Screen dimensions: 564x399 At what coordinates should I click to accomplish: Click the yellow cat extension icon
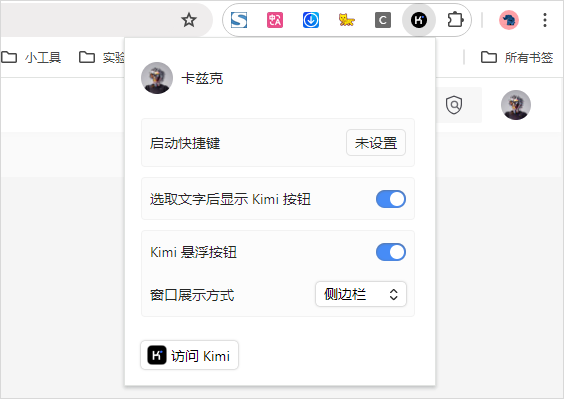point(347,20)
